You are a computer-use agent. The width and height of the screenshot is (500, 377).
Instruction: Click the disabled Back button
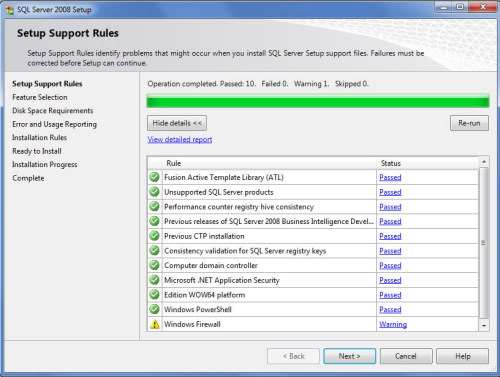[x=293, y=356]
